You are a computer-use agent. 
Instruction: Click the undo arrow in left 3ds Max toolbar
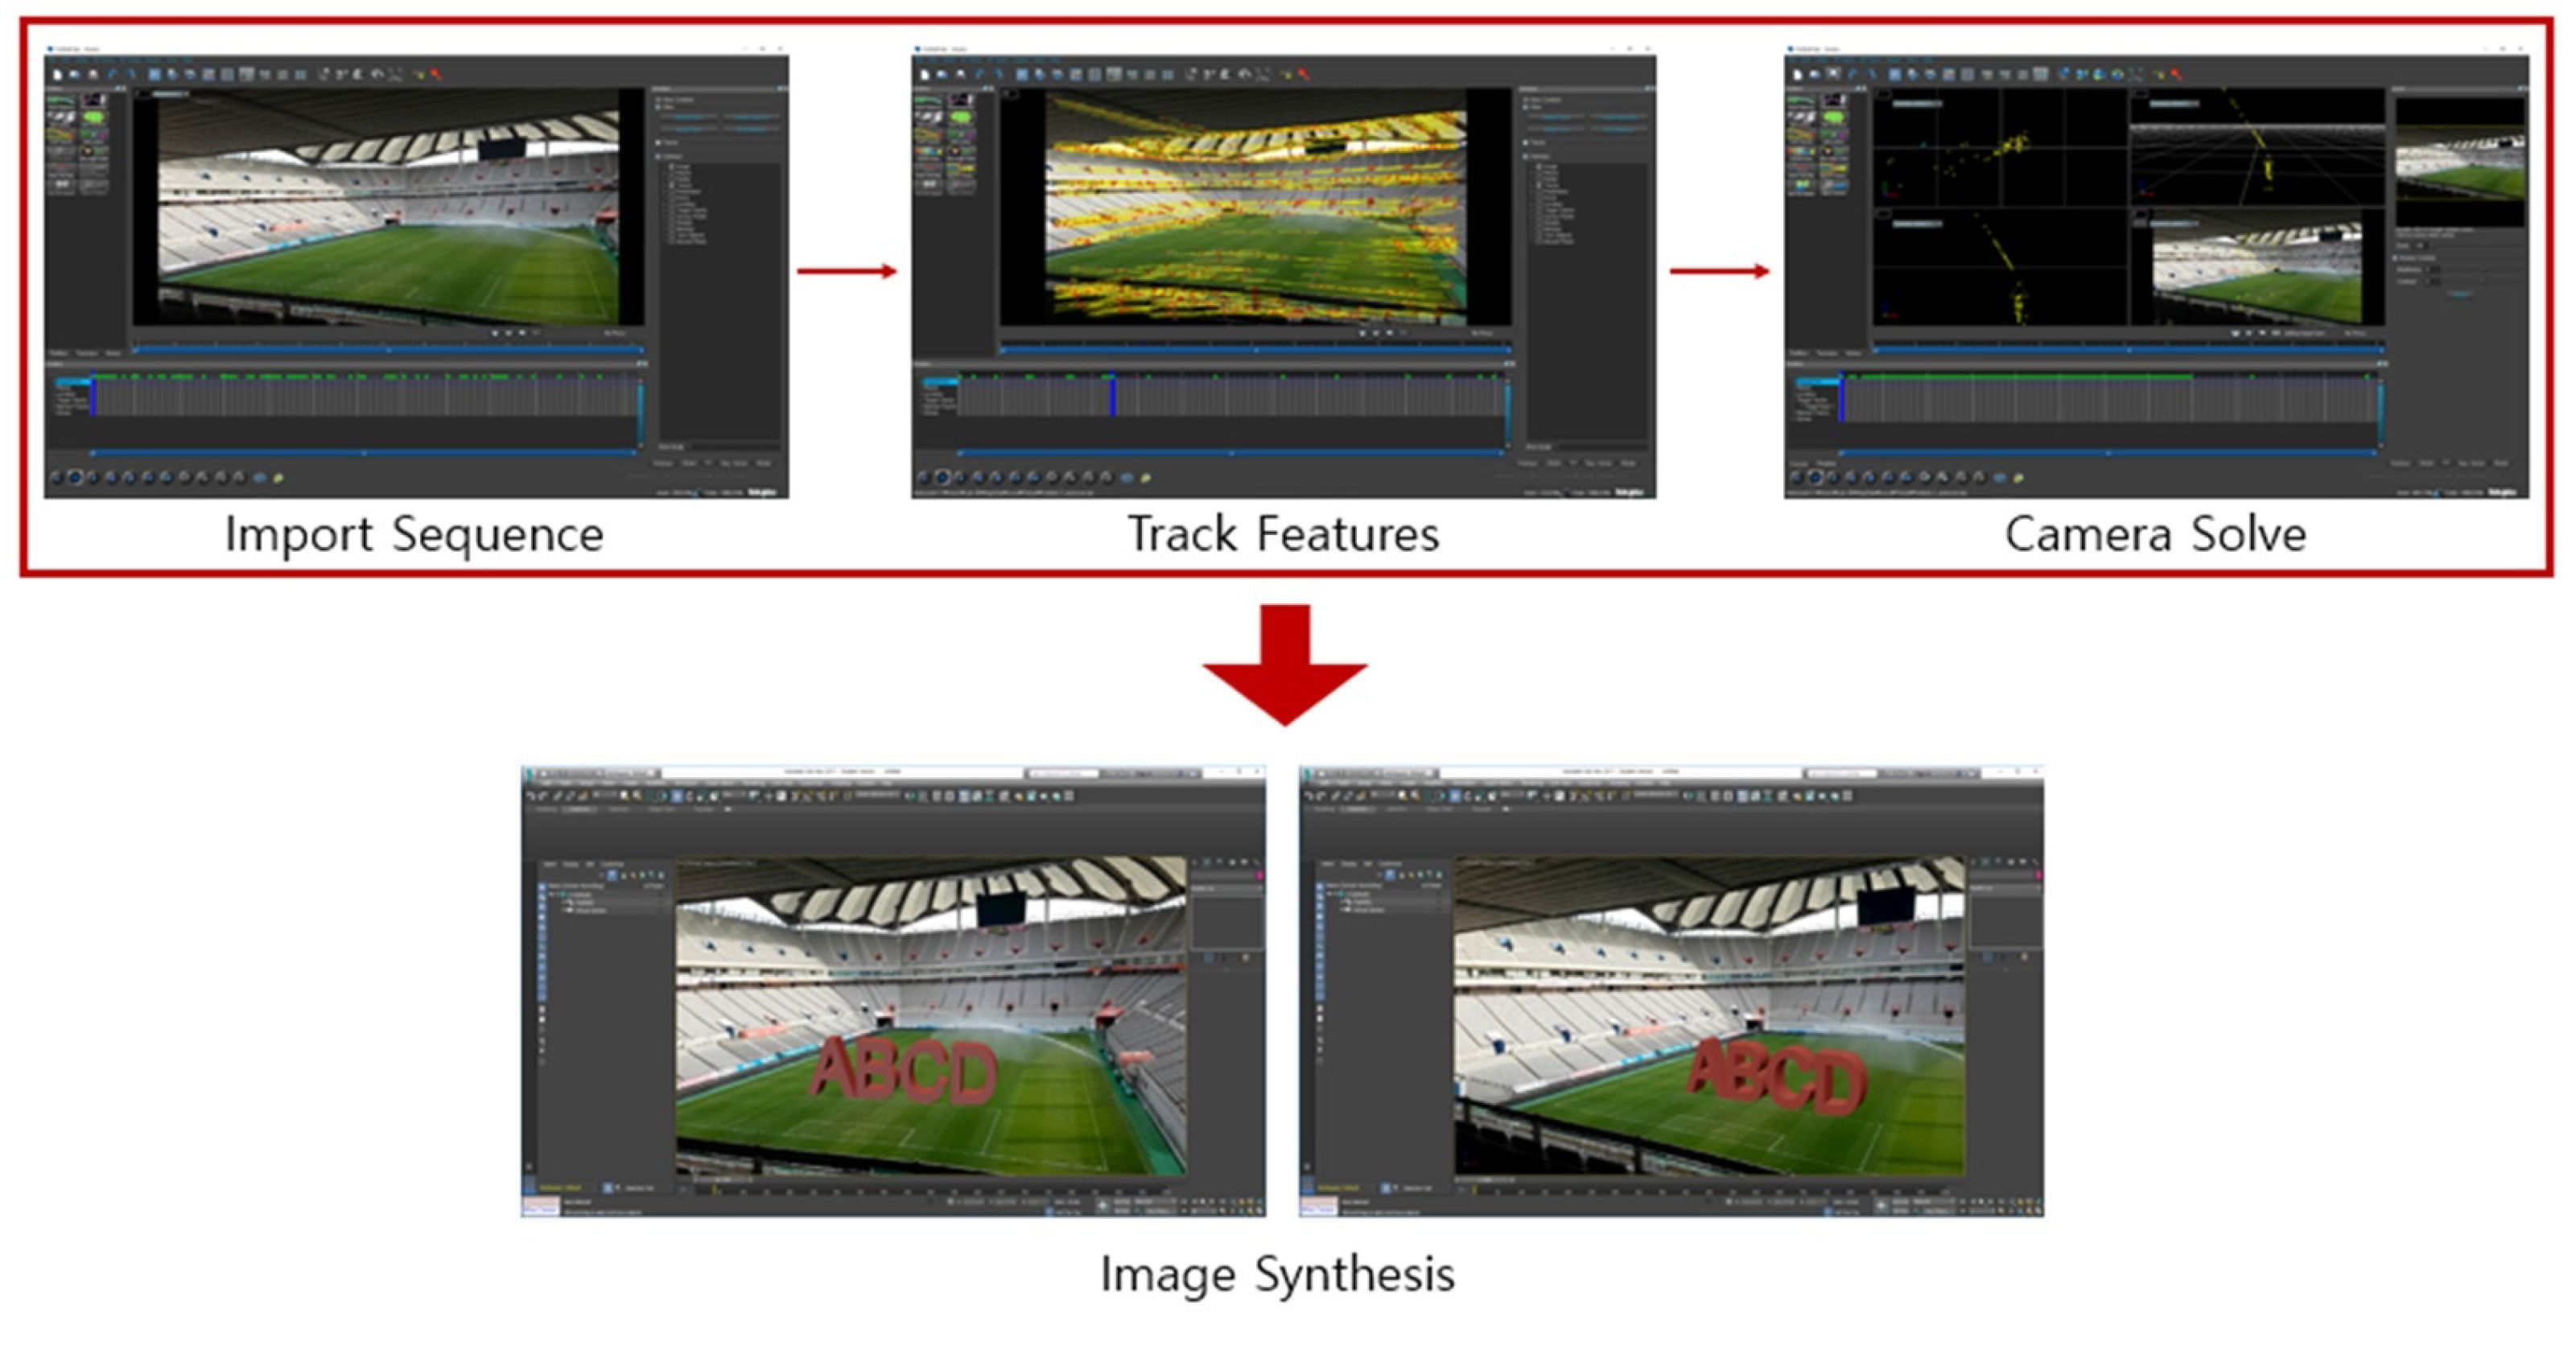pos(533,796)
